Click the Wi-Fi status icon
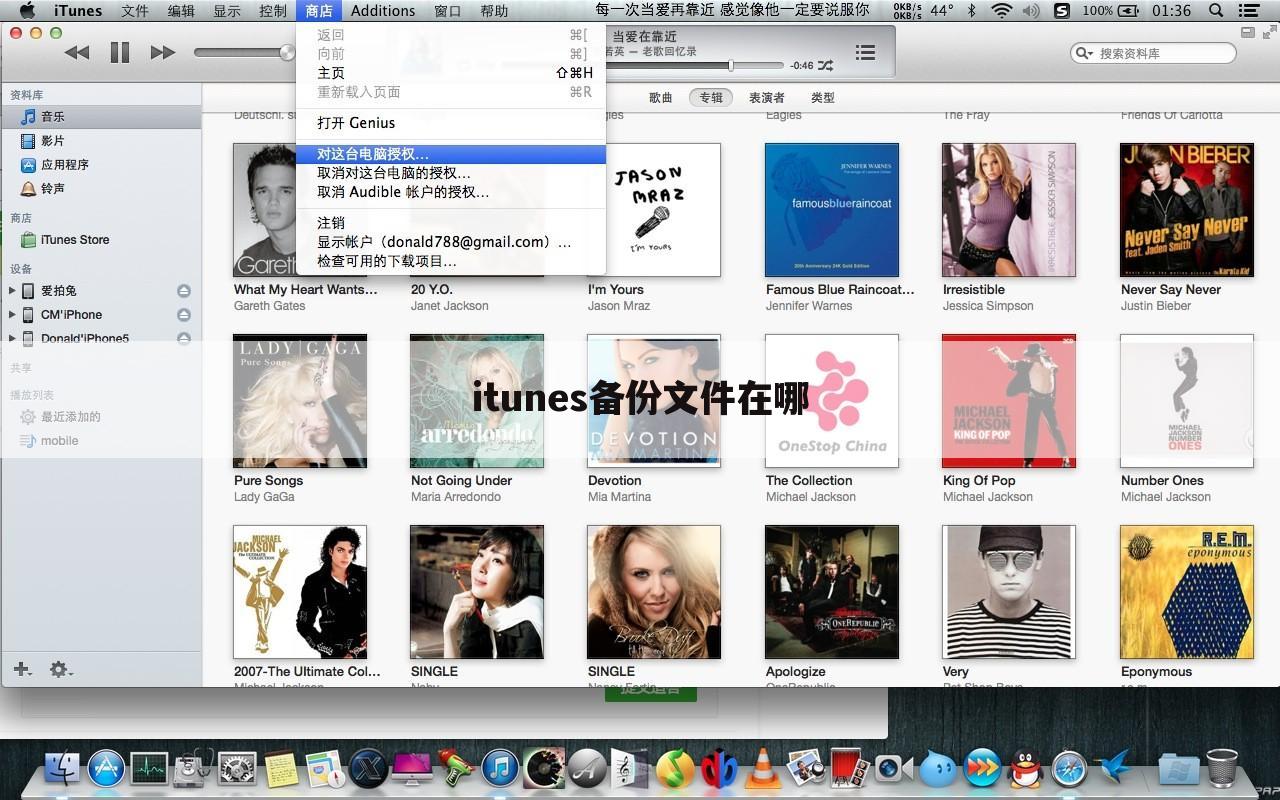This screenshot has height=800, width=1280. [x=1001, y=10]
